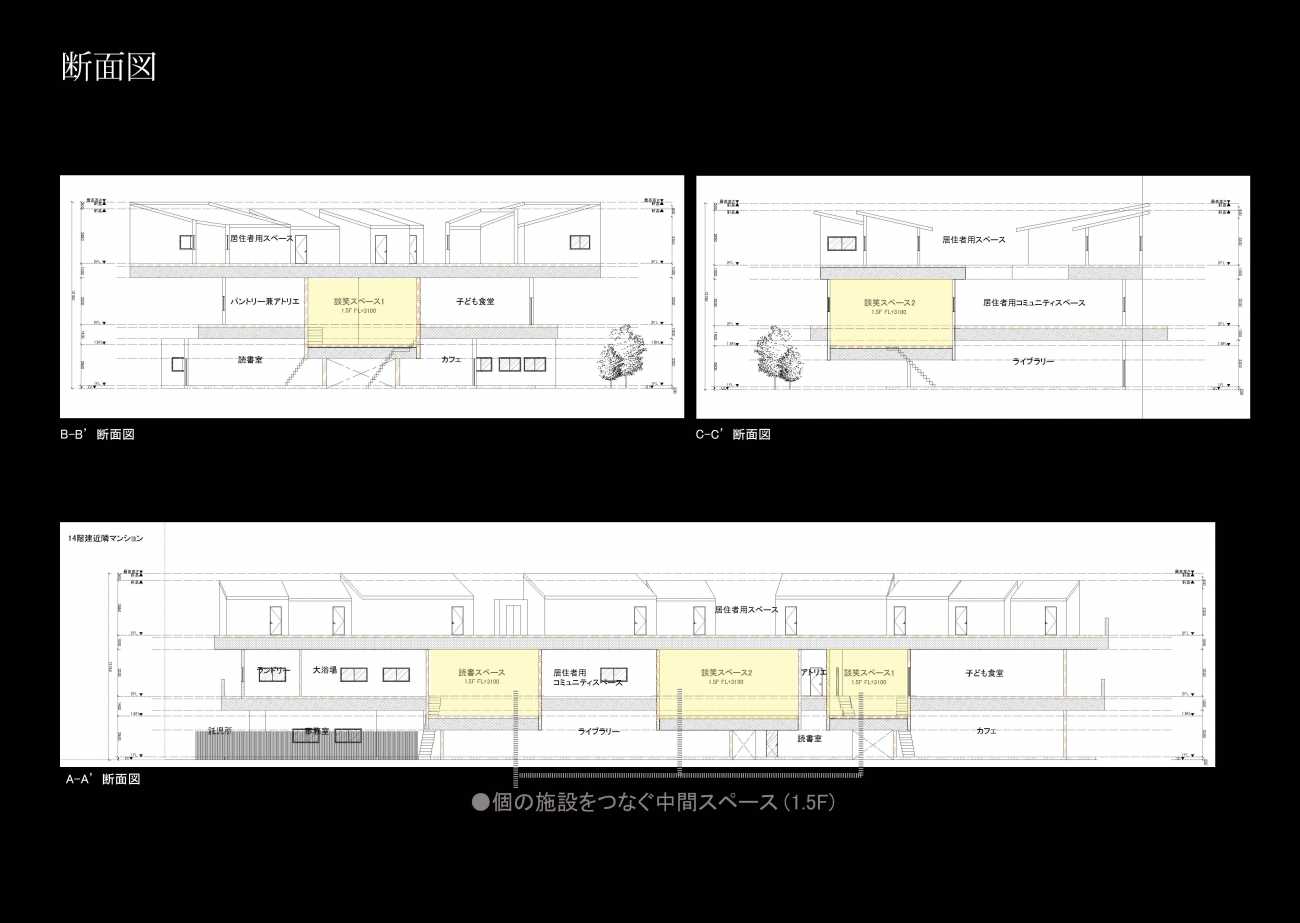
Task: Click 読書室 label in the B-B' section
Action: (250, 359)
